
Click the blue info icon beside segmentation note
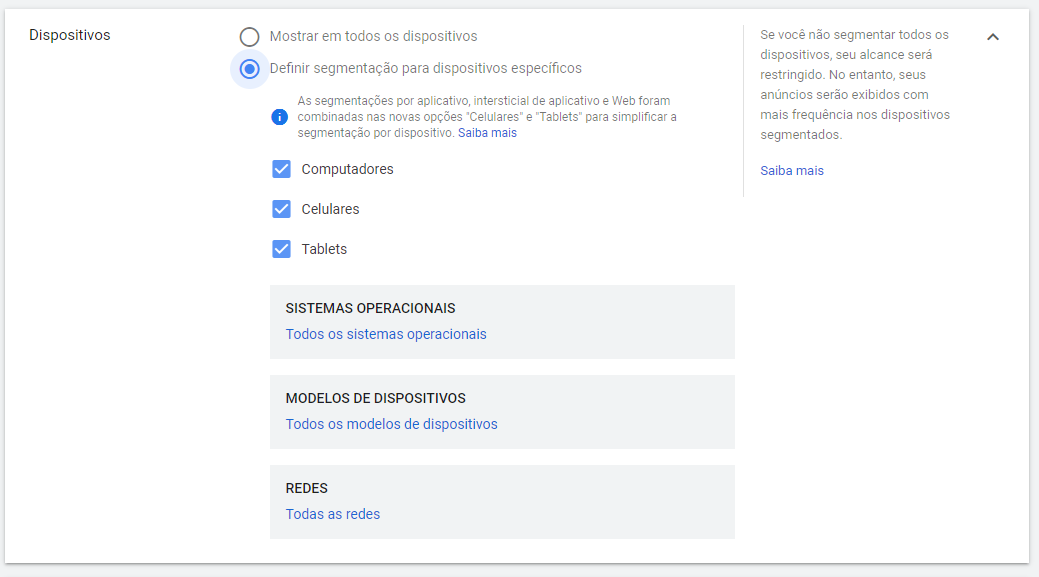280,117
